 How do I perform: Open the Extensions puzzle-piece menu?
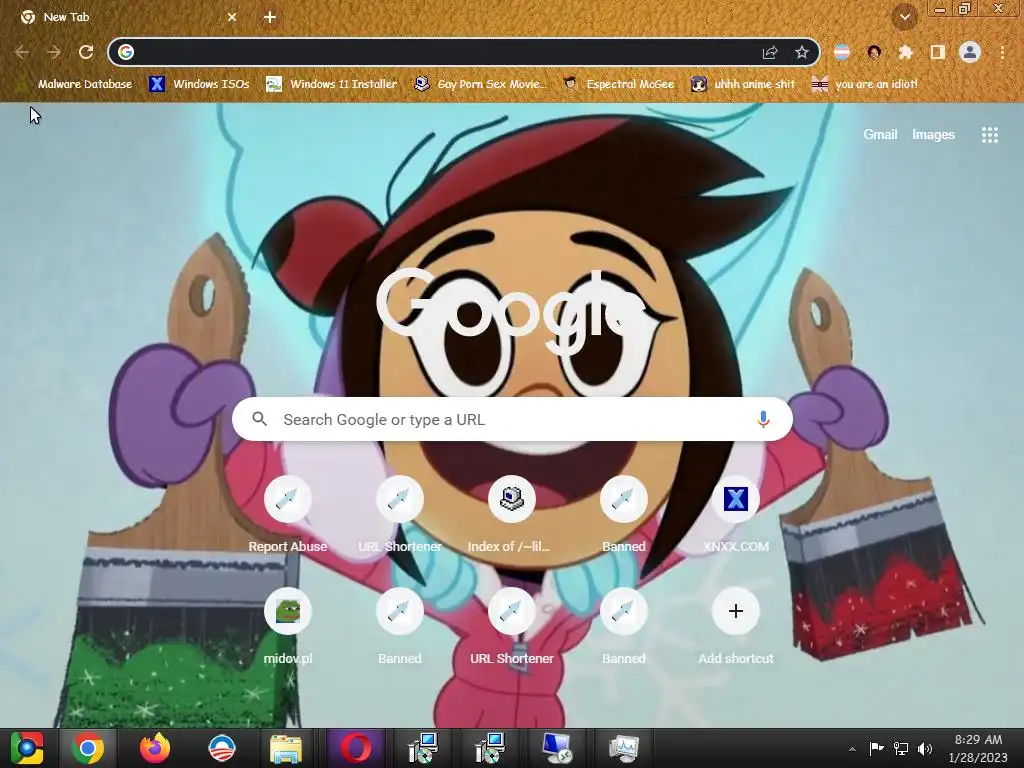(905, 52)
